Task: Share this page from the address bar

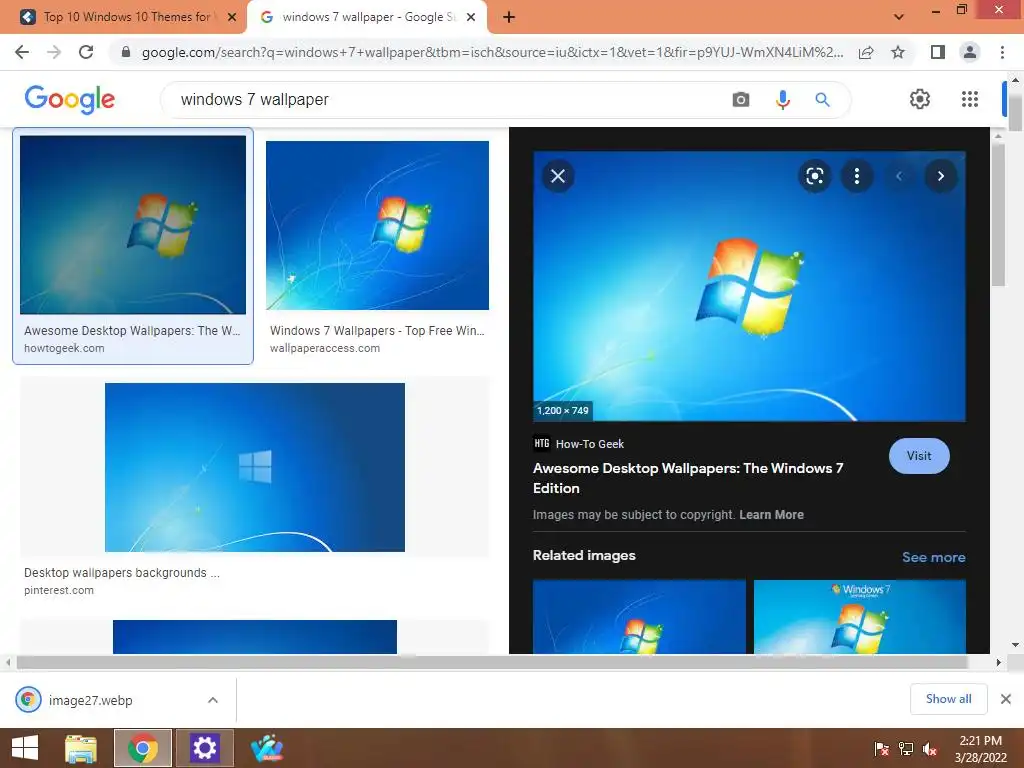Action: (x=866, y=52)
